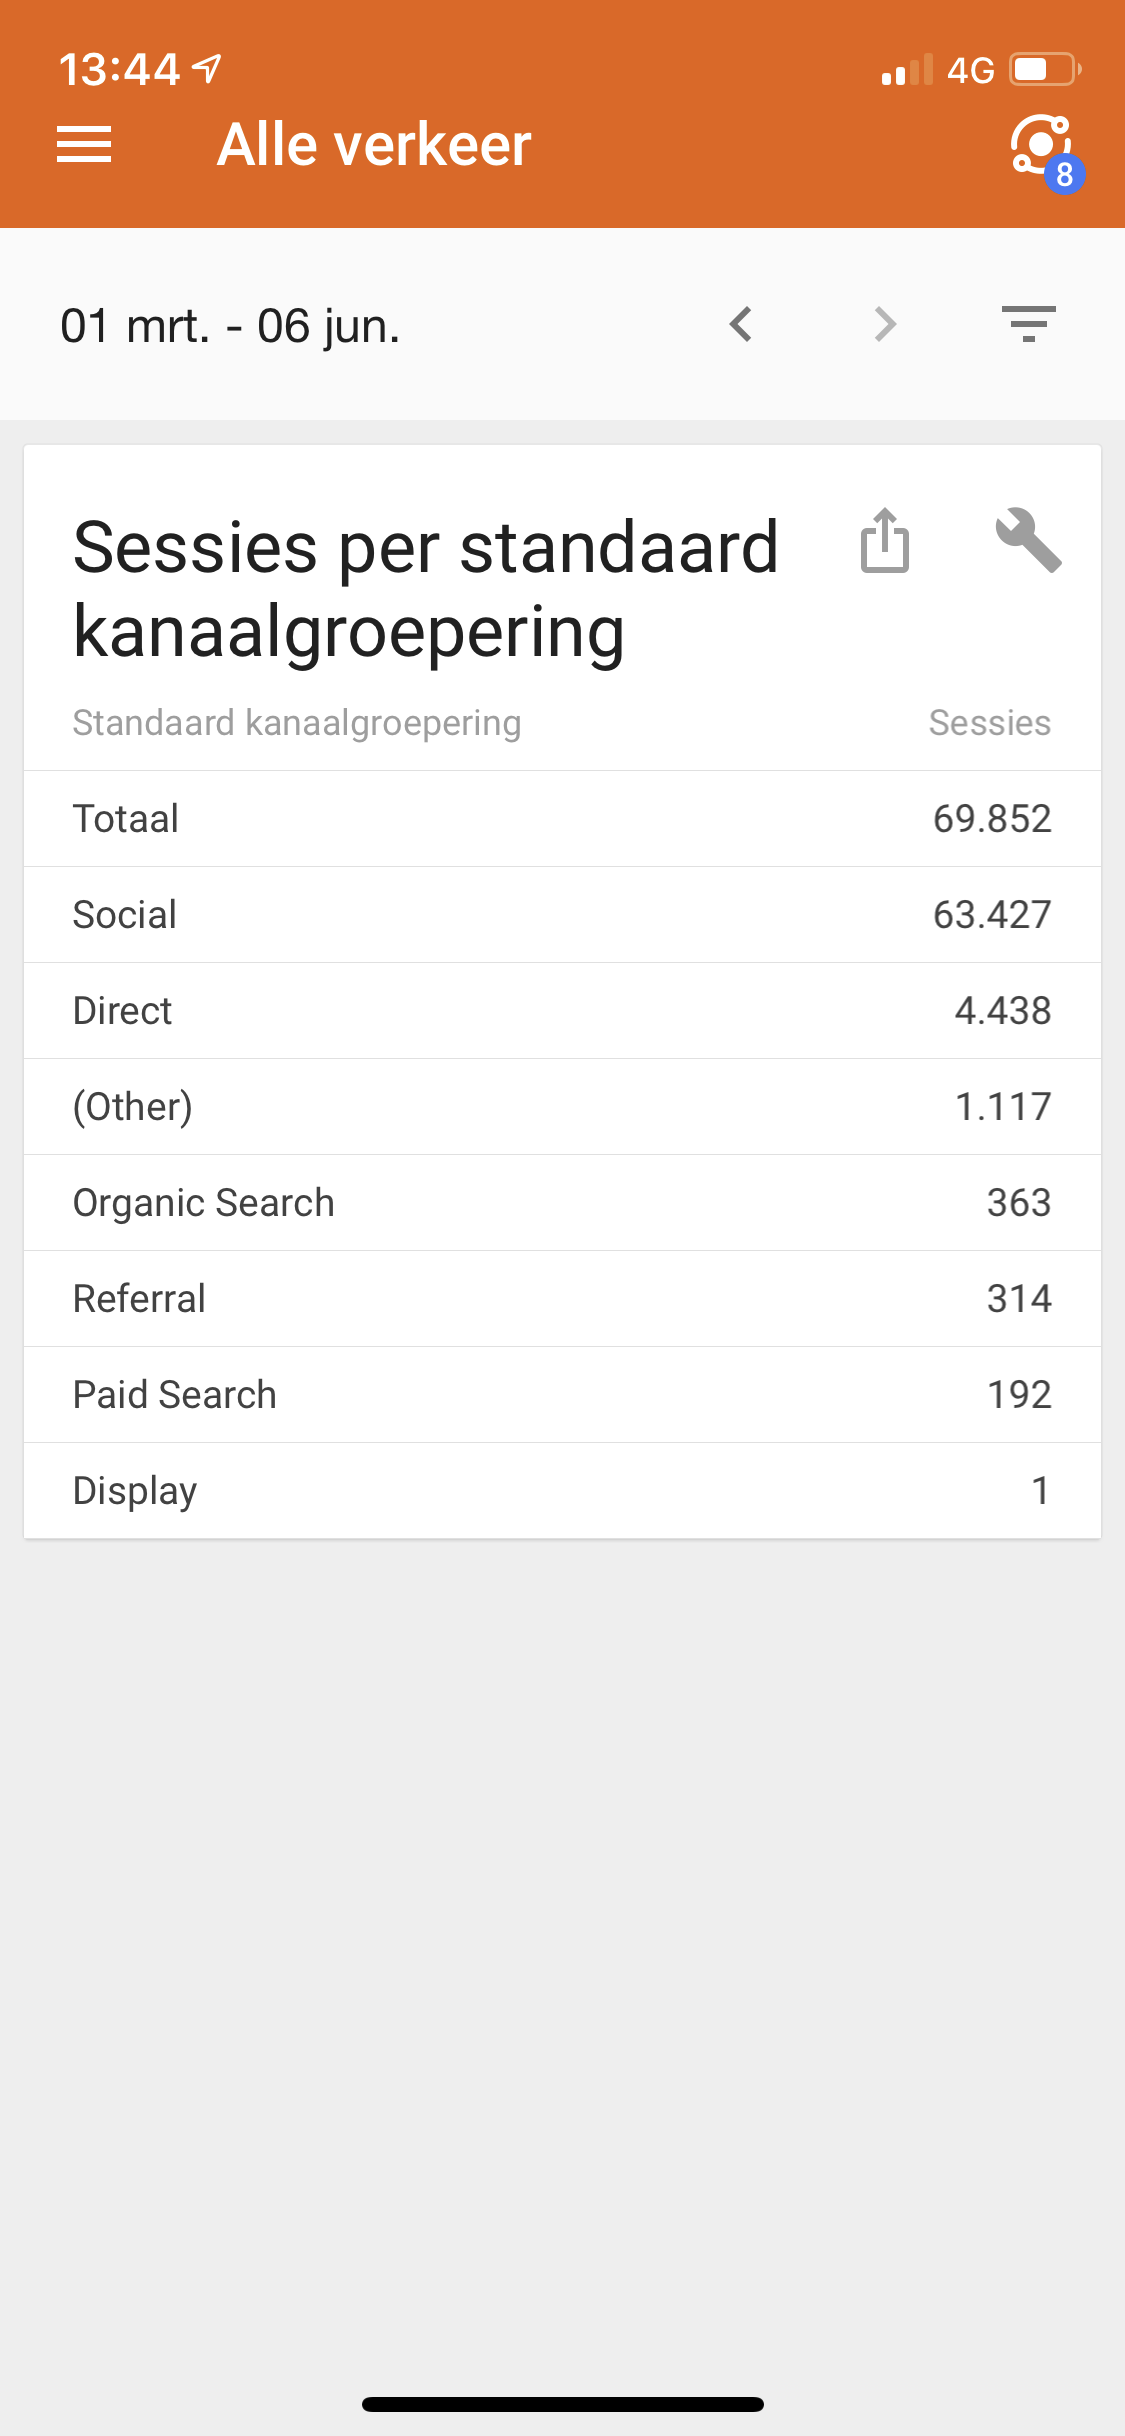The height and width of the screenshot is (2436, 1125).
Task: Open the wrench report settings
Action: (1029, 540)
